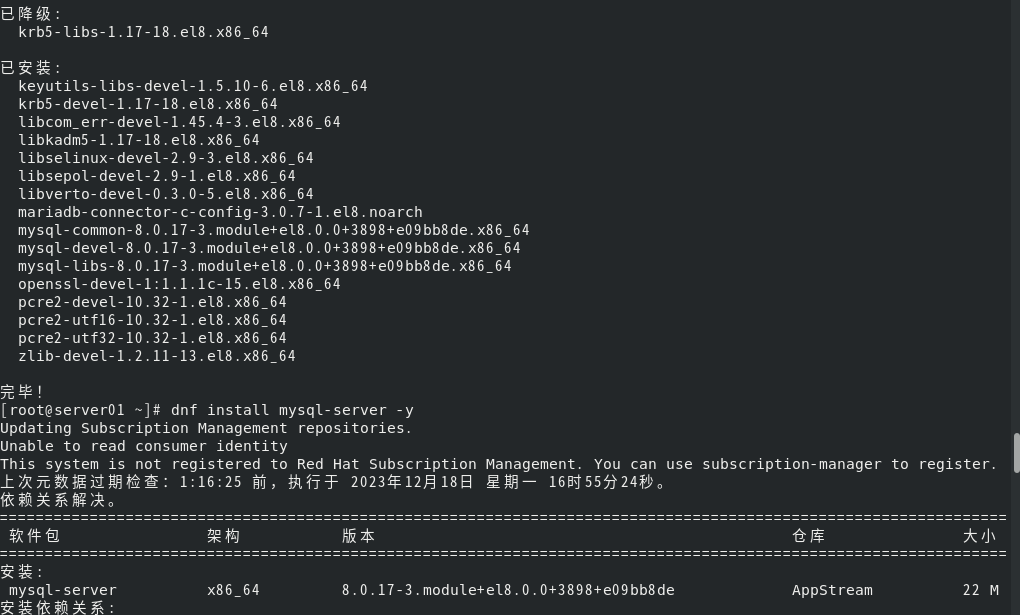Click the libcom_err-devel package line

point(179,122)
